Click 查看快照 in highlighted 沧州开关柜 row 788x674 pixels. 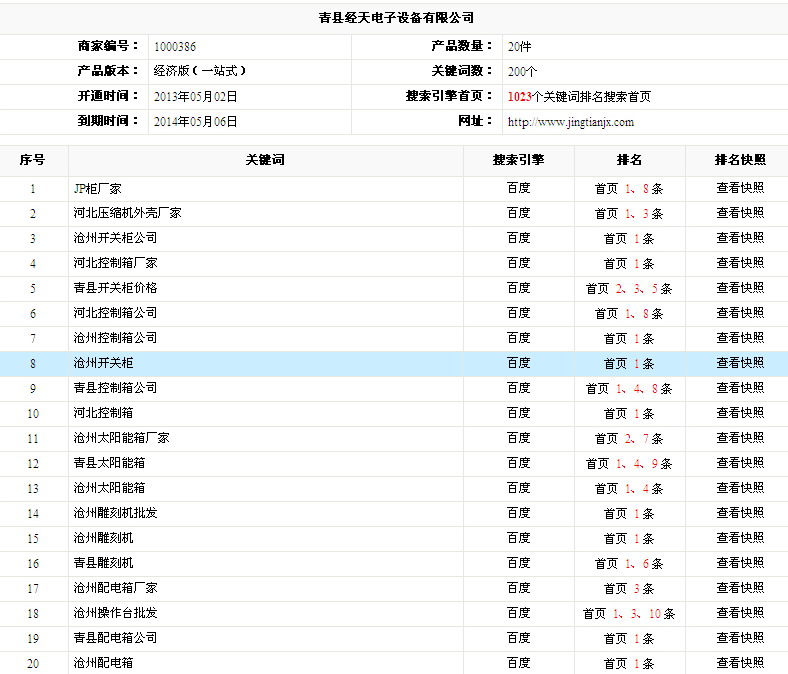pos(740,363)
